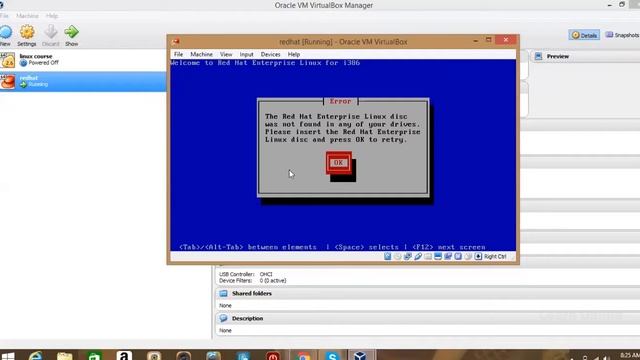The image size is (640, 360).
Task: Click the host key arrow indicator icon
Action: (x=478, y=256)
